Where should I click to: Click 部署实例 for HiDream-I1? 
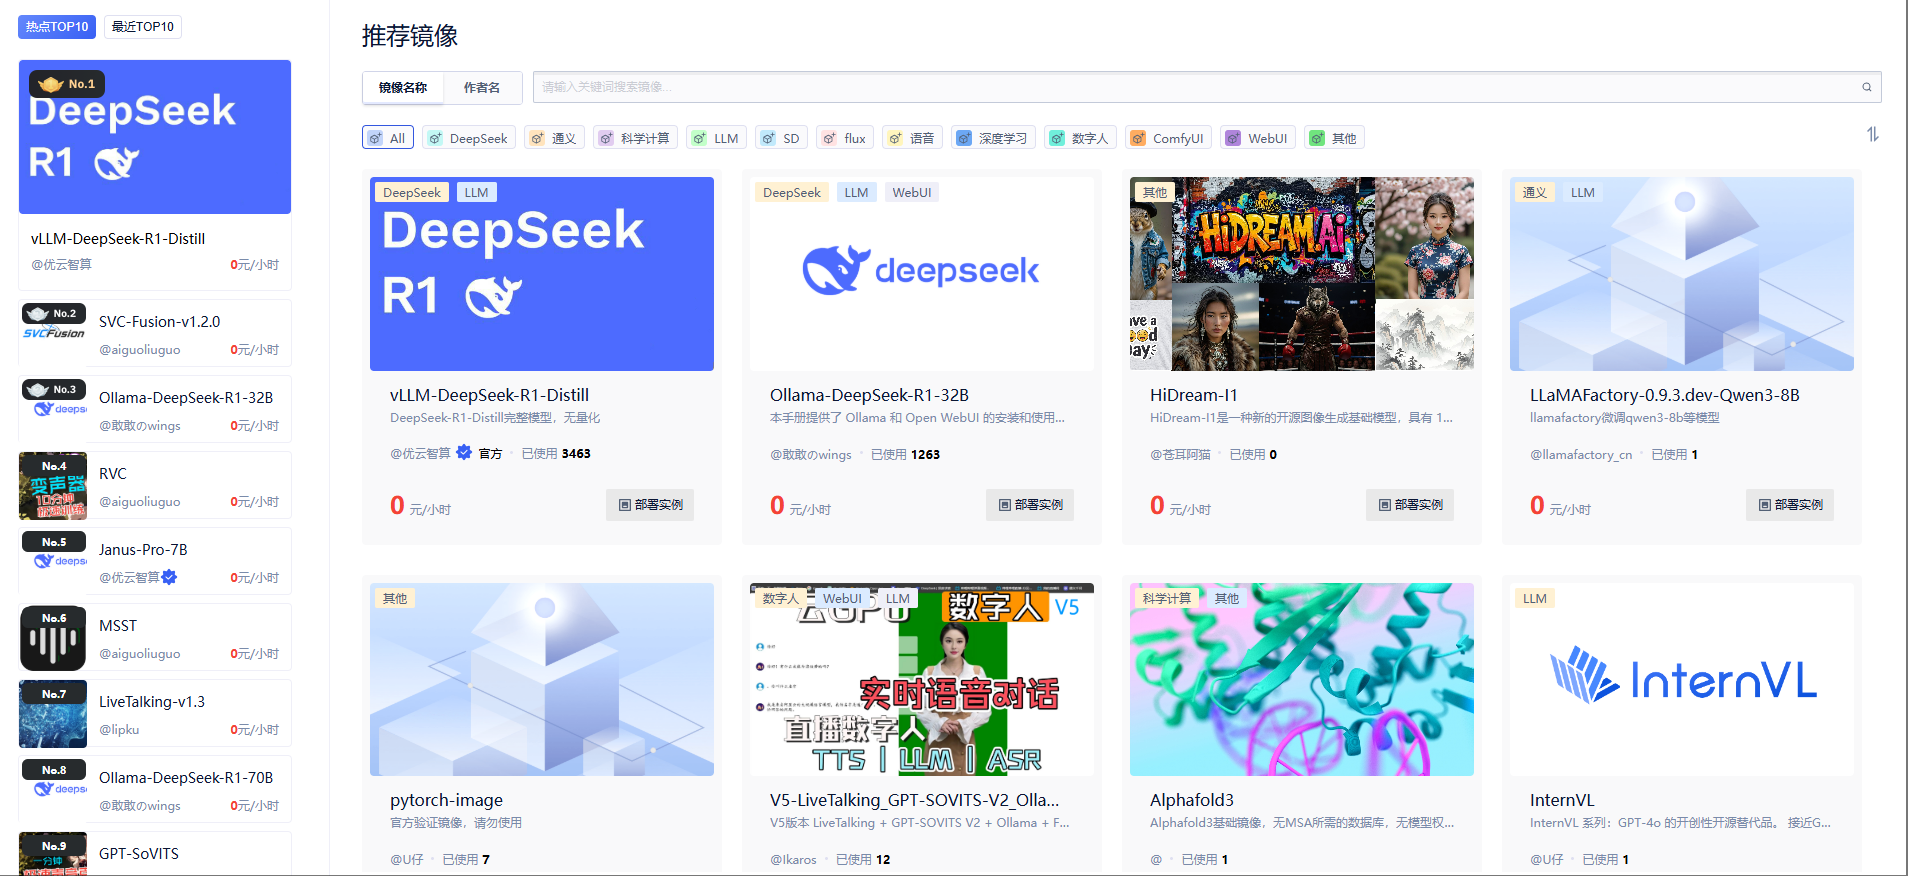1410,505
